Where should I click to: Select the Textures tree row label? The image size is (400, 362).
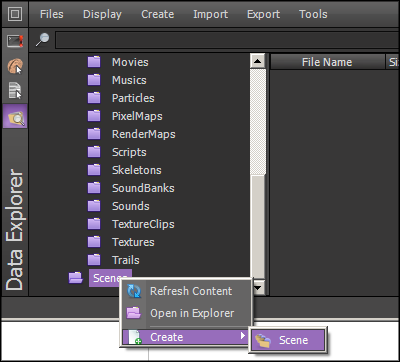point(133,242)
